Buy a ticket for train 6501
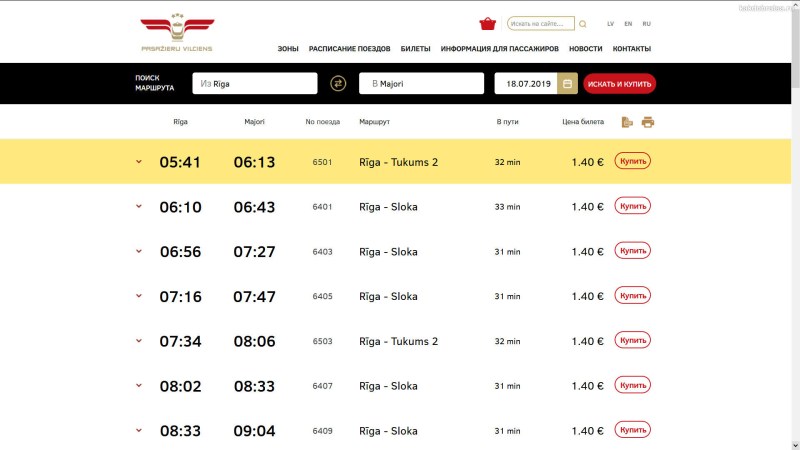The image size is (800, 450). pos(632,161)
